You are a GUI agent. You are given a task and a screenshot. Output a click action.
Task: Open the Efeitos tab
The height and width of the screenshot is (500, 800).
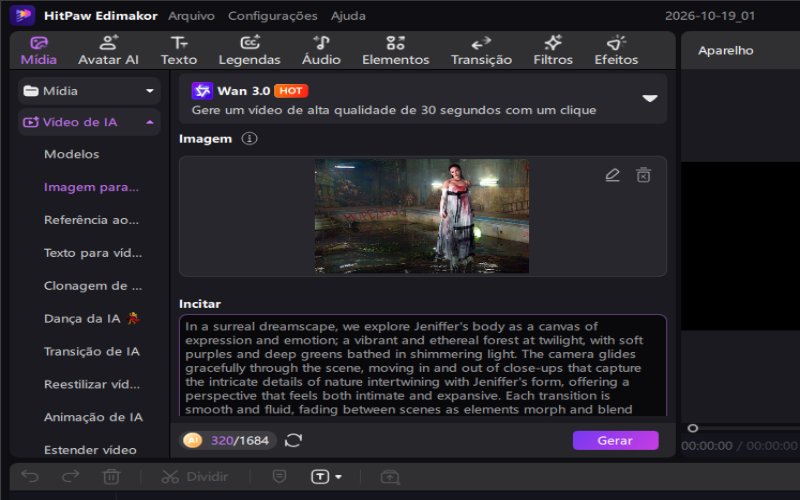tap(616, 51)
